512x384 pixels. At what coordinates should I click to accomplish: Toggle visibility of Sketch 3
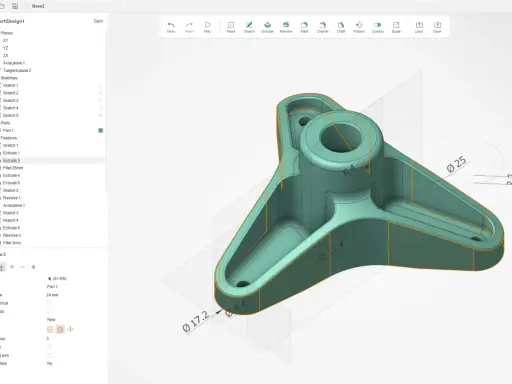[x=100, y=100]
